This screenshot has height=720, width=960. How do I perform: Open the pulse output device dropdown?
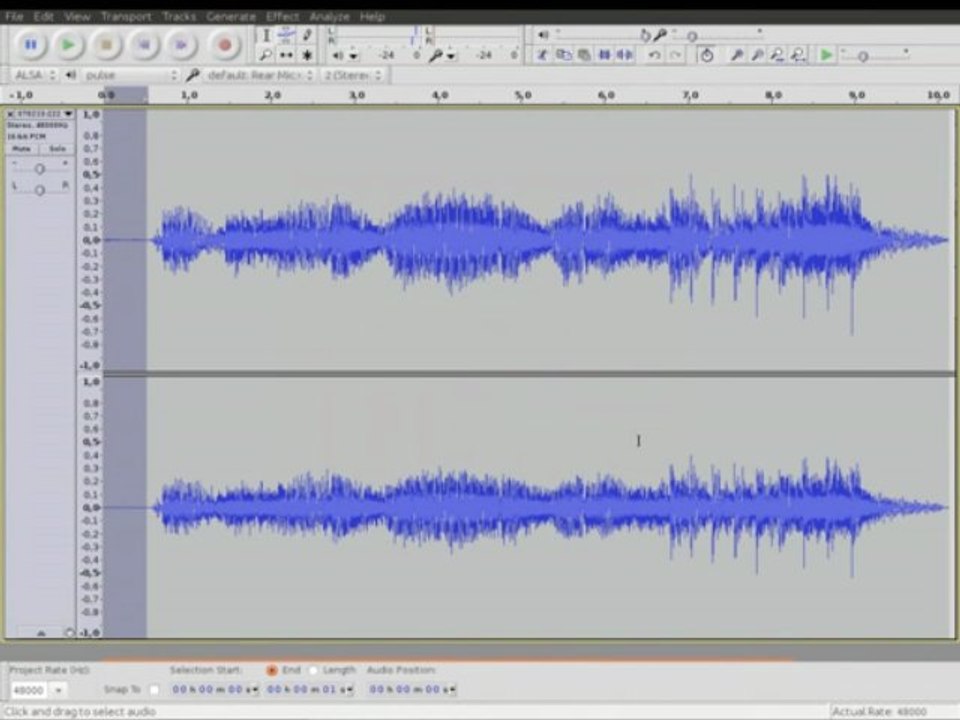click(131, 75)
